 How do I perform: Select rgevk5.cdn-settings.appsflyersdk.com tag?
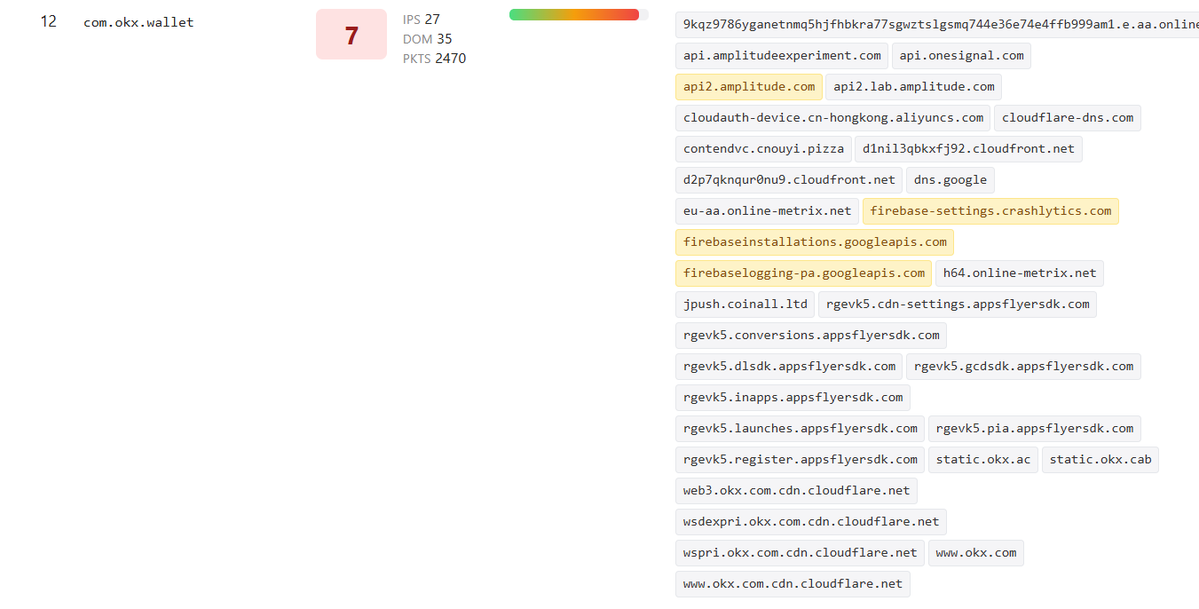pyautogui.click(x=957, y=304)
